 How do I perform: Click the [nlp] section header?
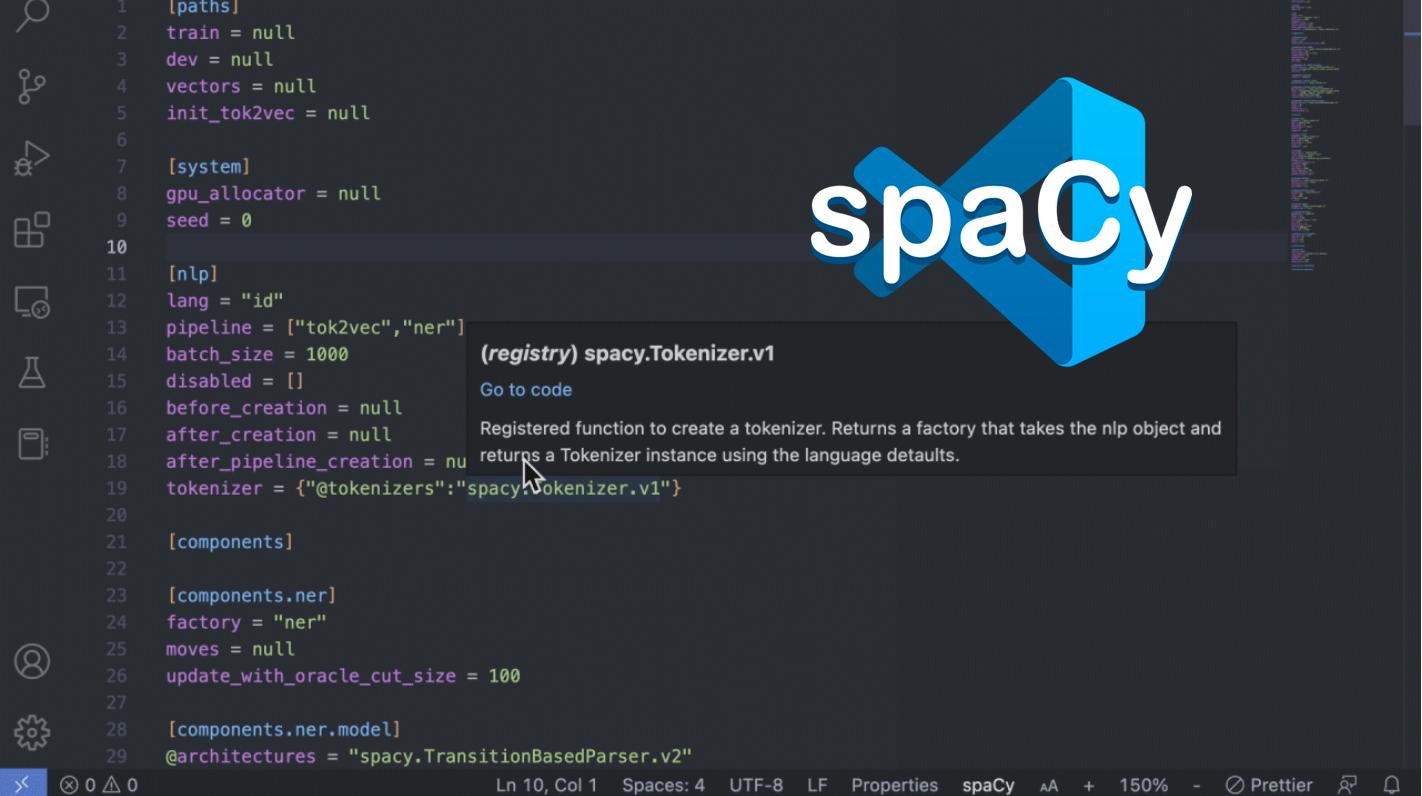click(x=193, y=274)
